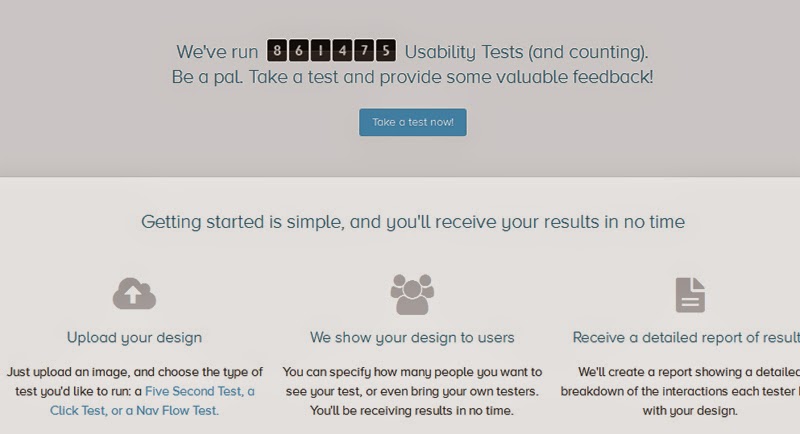The height and width of the screenshot is (434, 800).
Task: Click the counter digit 6
Action: pos(298,50)
